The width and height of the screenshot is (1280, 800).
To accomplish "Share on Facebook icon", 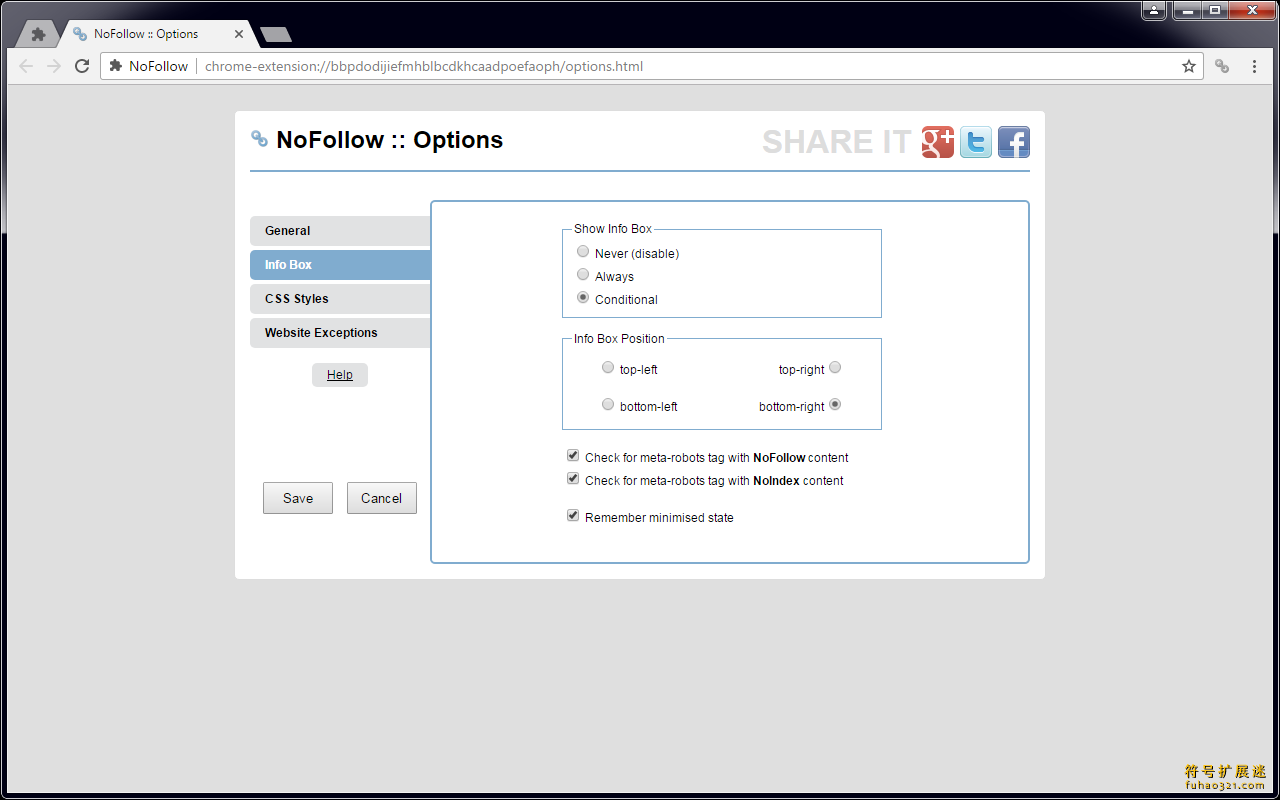I will pos(1014,142).
